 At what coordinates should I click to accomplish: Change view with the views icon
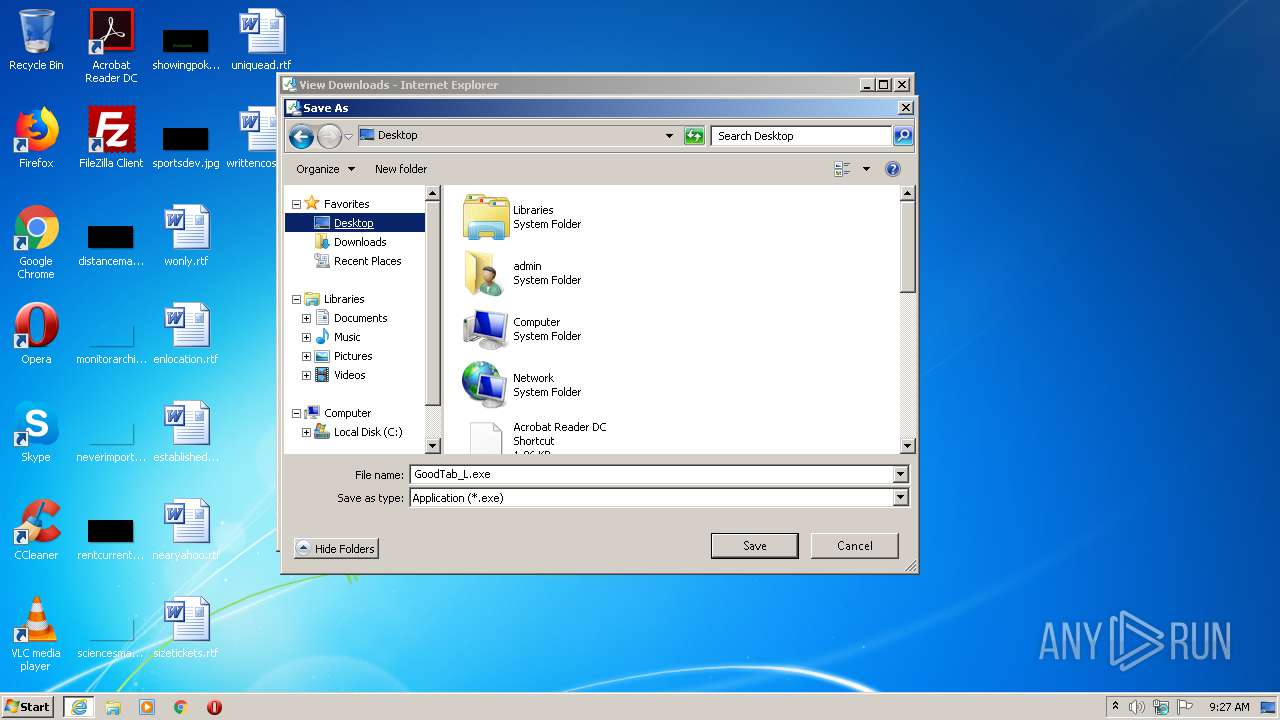[842, 169]
